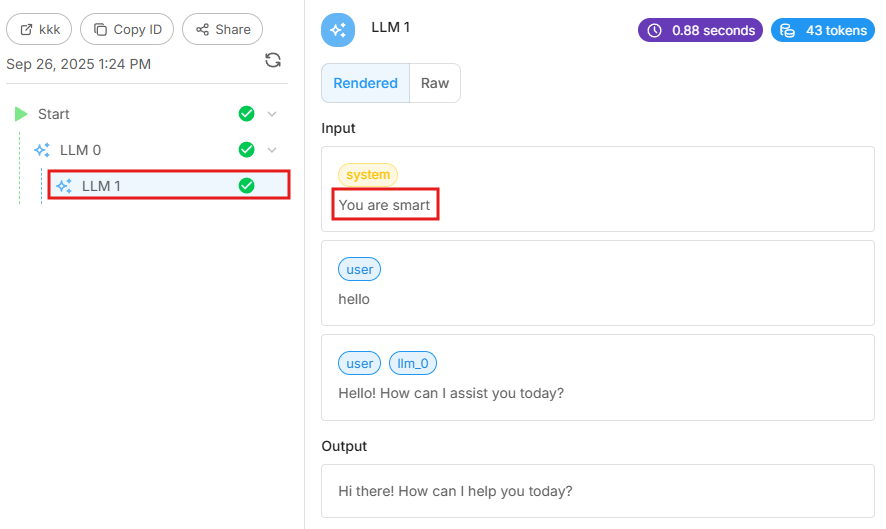Select the LLM 1 tree row

coord(150,186)
